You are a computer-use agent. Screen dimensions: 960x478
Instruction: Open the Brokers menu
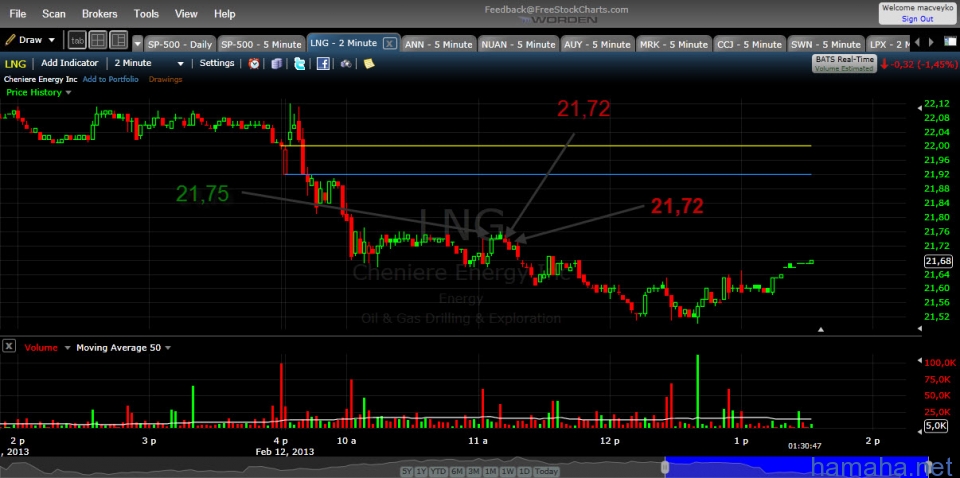(100, 13)
